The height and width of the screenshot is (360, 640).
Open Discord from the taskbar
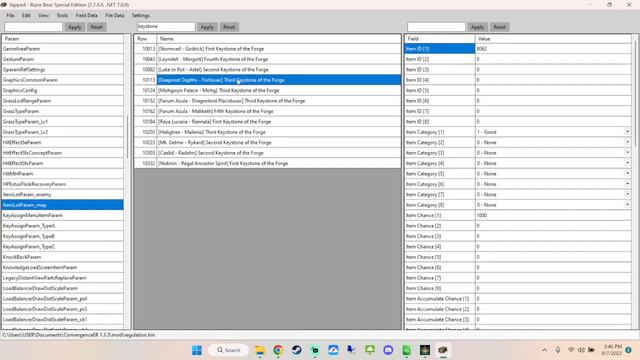(x=388, y=350)
